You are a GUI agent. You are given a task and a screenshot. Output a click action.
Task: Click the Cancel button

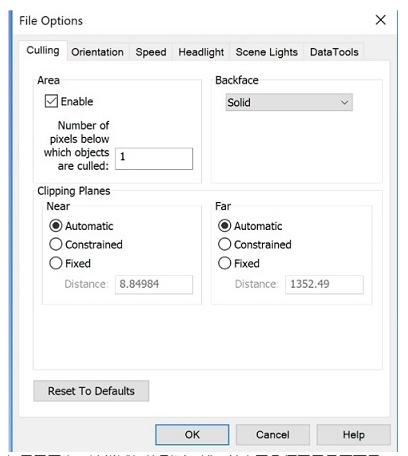[x=273, y=435]
